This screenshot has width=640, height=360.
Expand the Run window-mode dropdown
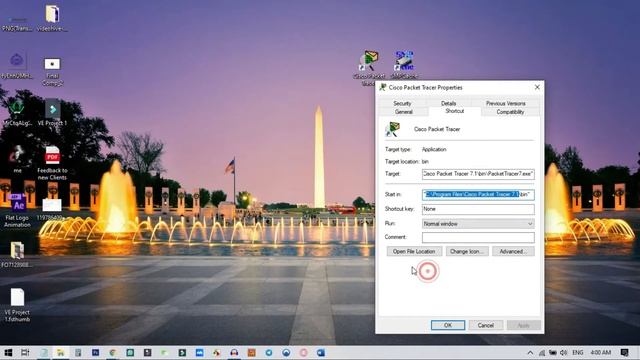[478, 224]
